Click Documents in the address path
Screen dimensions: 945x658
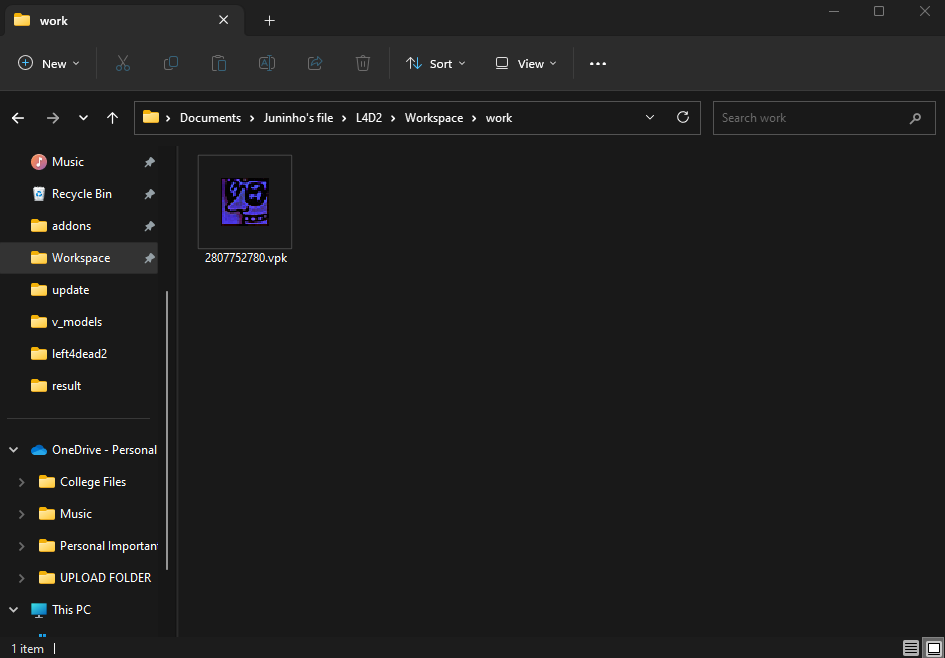pos(210,118)
